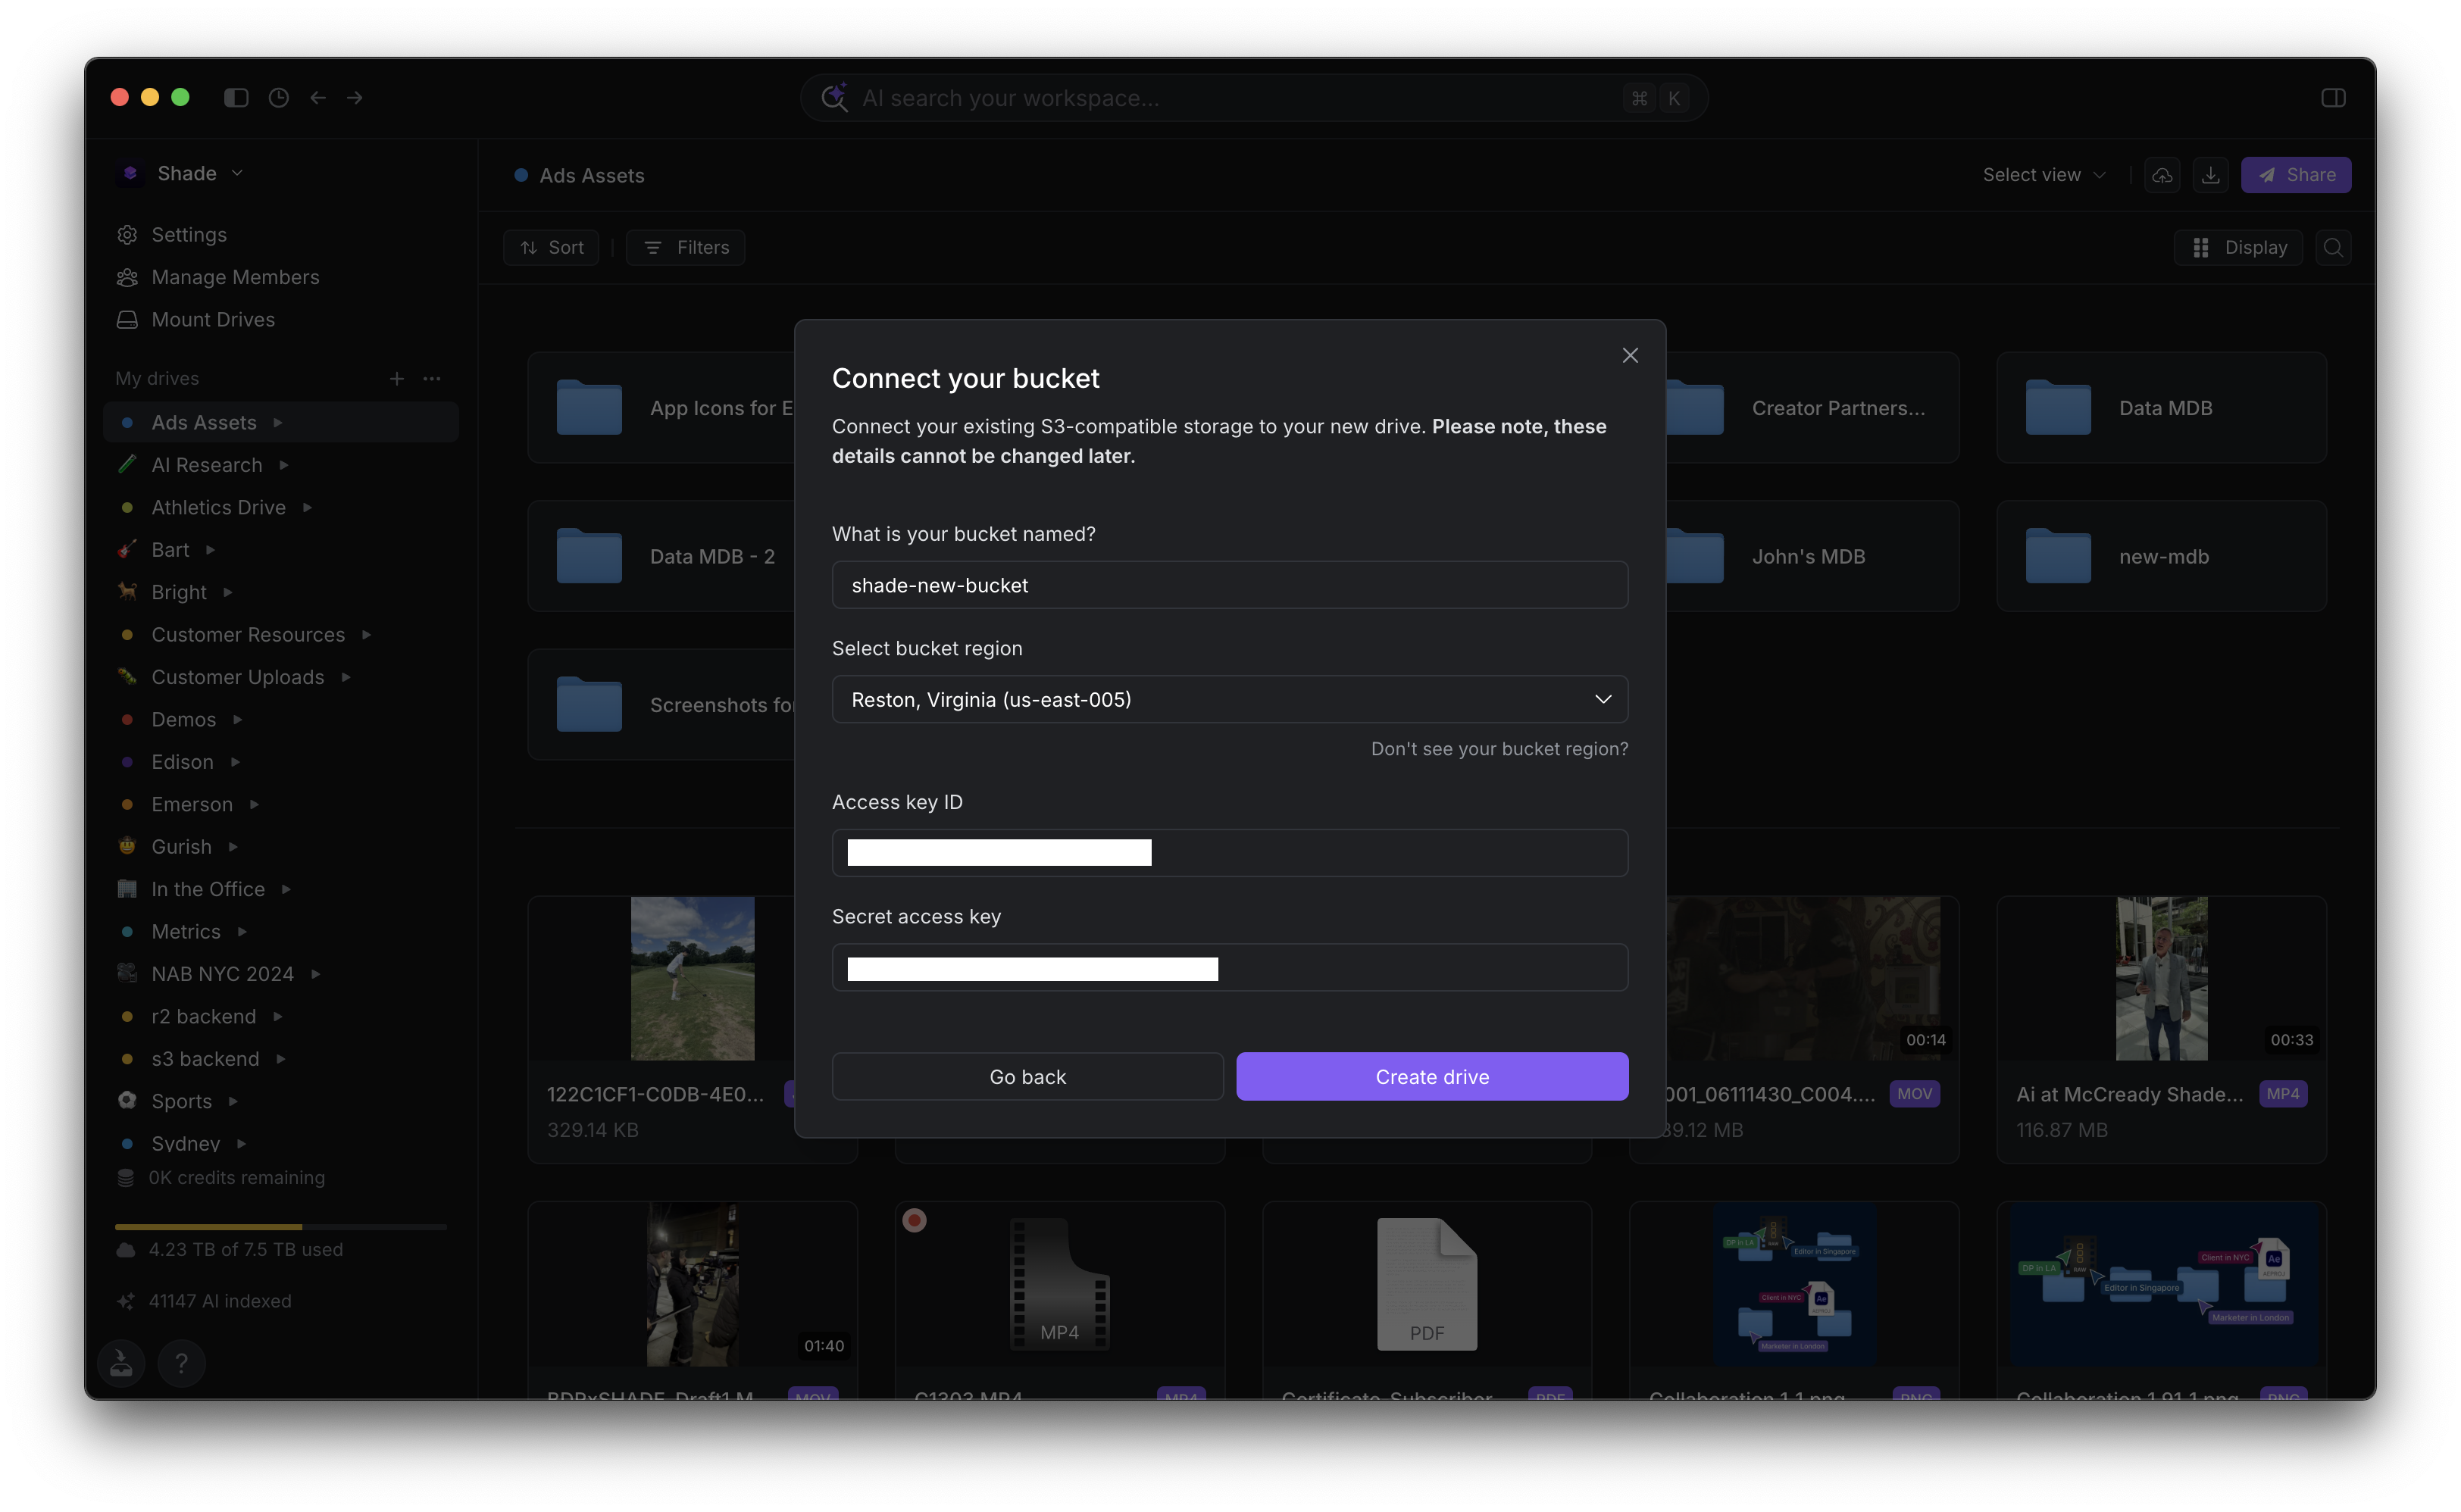Open the help question mark icon
This screenshot has height=1512, width=2461.
(x=181, y=1362)
